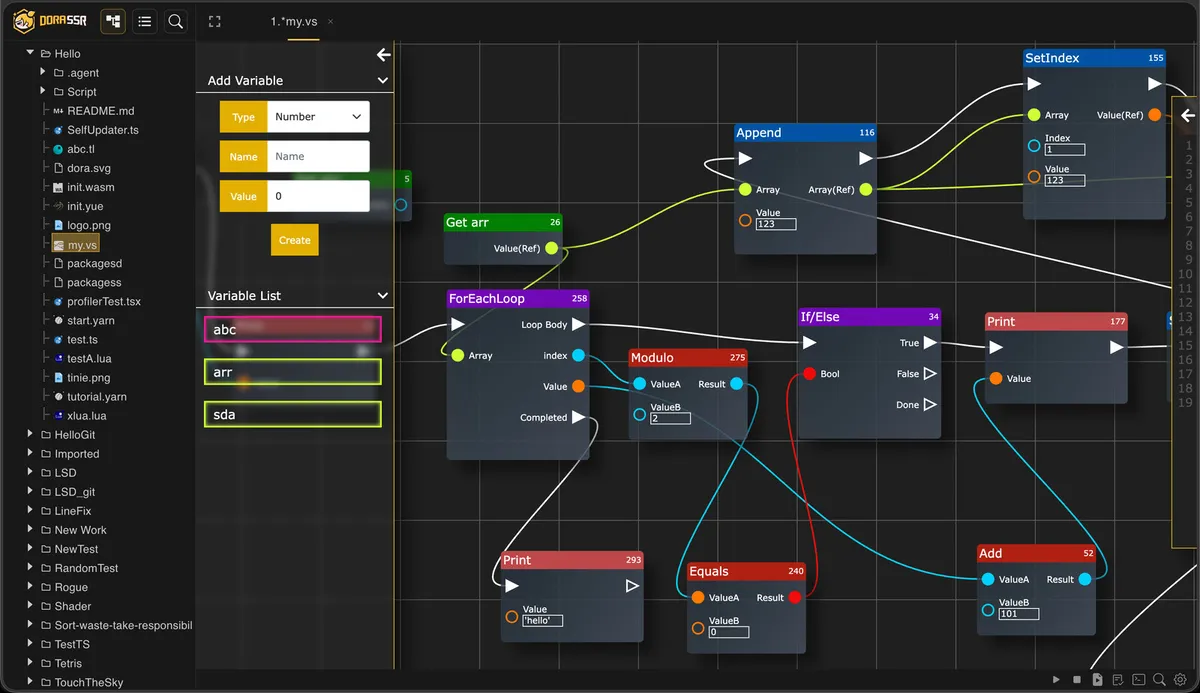Select the arr variable in list
This screenshot has width=1200, height=693.
tap(293, 372)
